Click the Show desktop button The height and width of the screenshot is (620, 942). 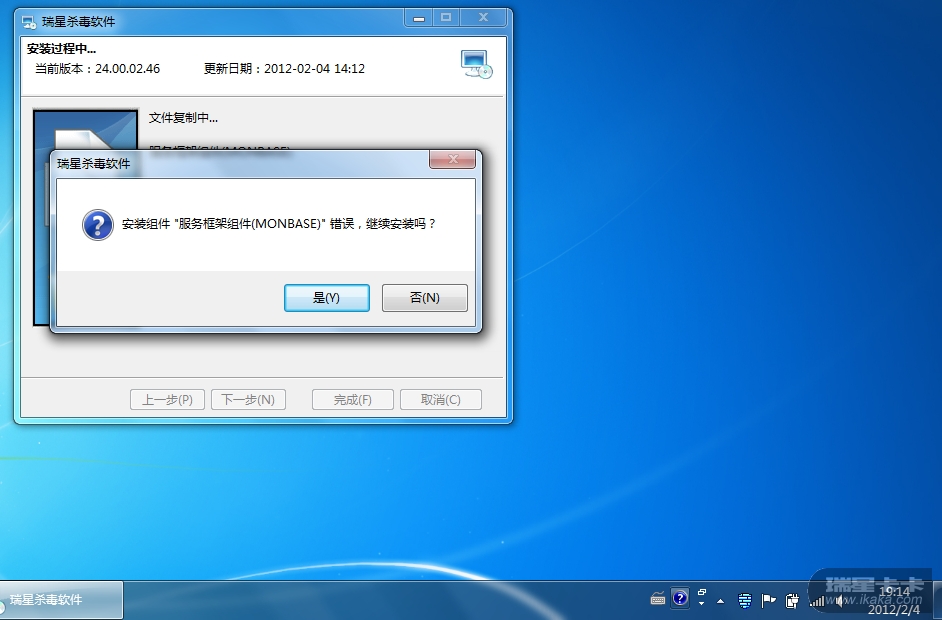pyautogui.click(x=937, y=600)
